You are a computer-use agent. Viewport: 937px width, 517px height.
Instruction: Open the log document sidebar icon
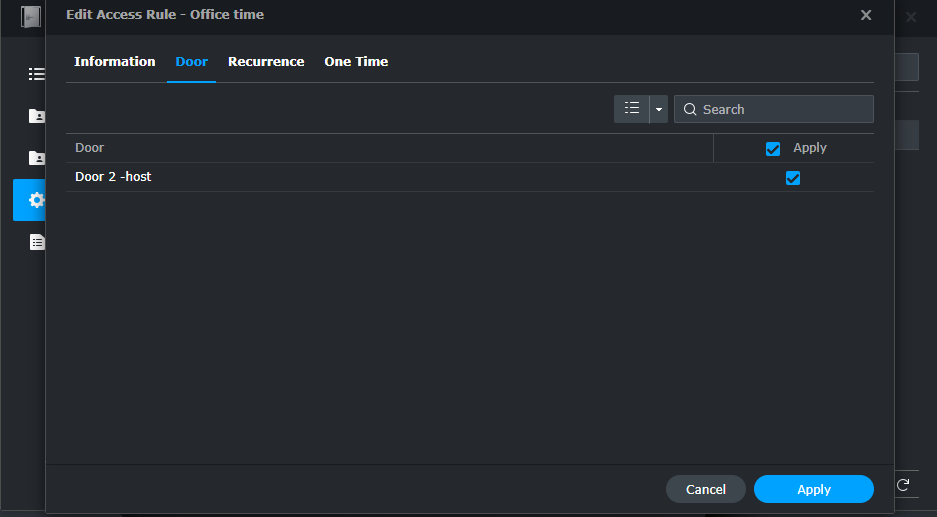37,242
